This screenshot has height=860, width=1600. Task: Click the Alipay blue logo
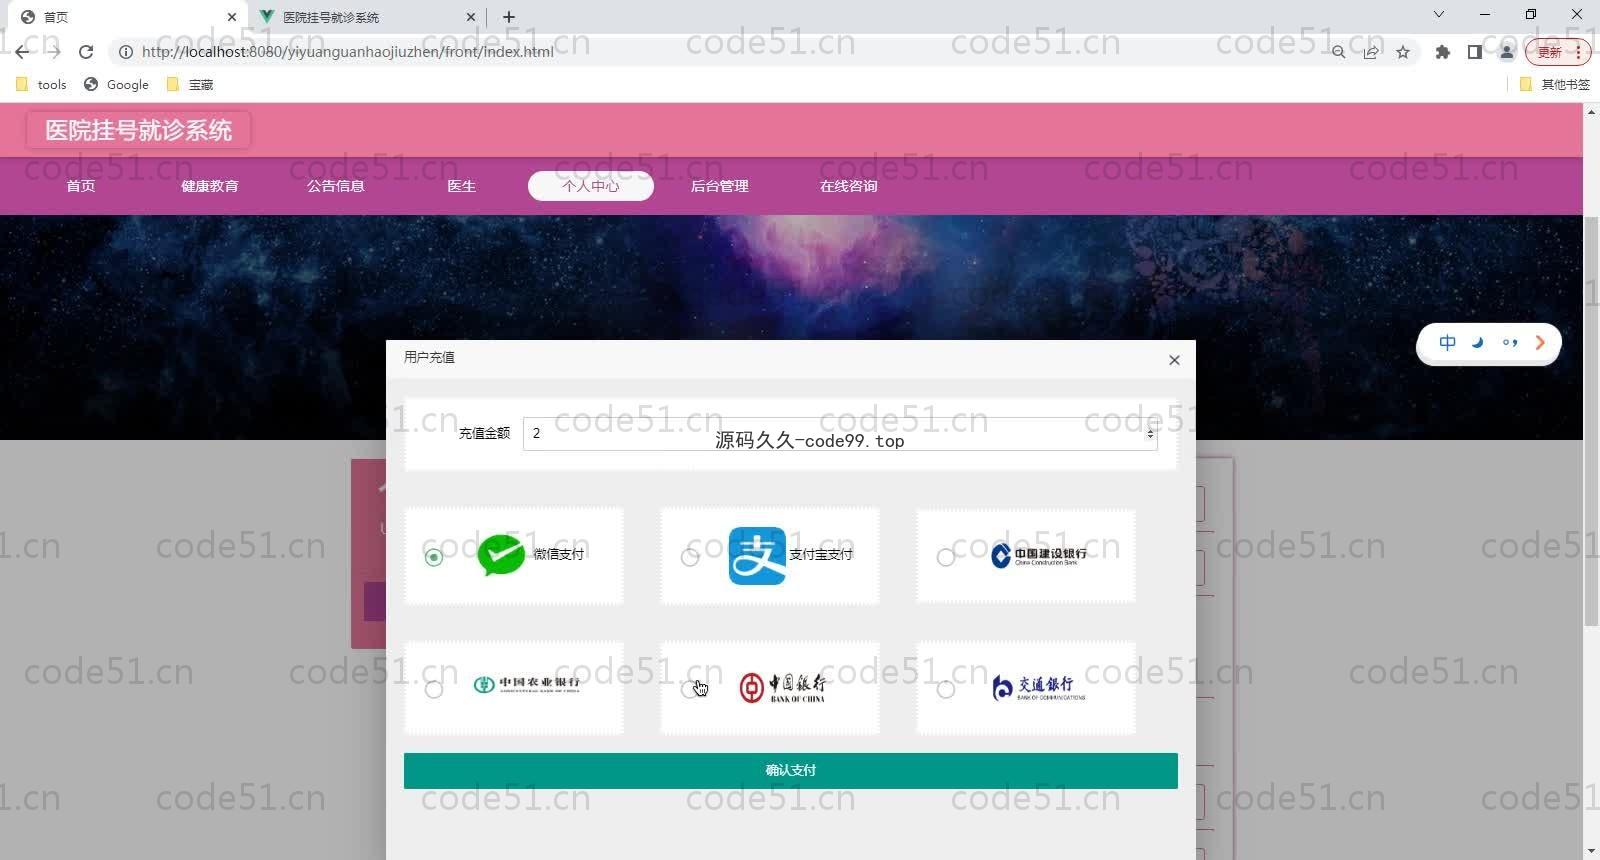pyautogui.click(x=757, y=555)
